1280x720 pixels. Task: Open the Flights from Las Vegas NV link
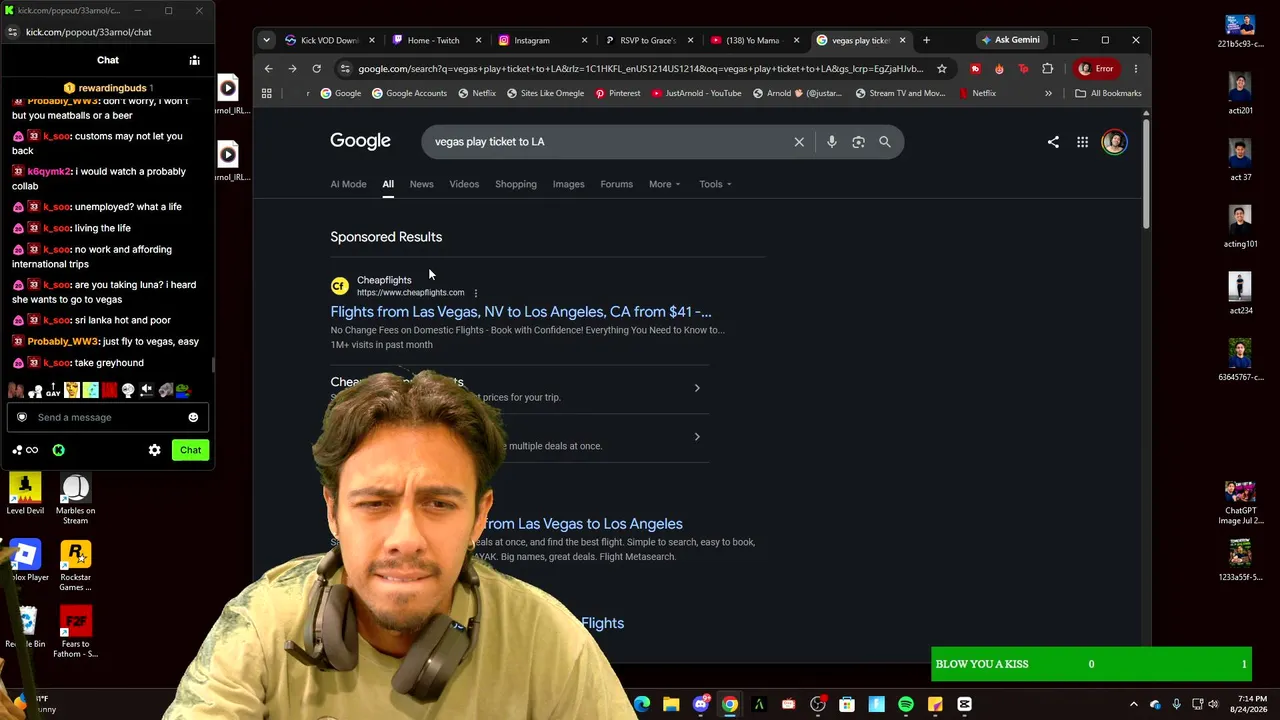[521, 312]
